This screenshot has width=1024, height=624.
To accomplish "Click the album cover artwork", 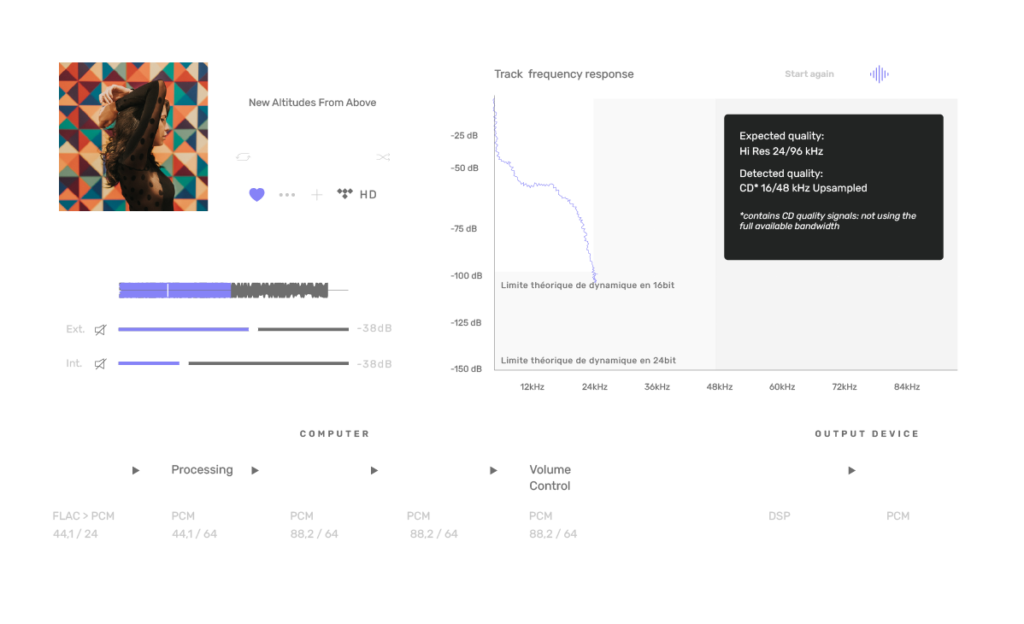I will (x=134, y=136).
